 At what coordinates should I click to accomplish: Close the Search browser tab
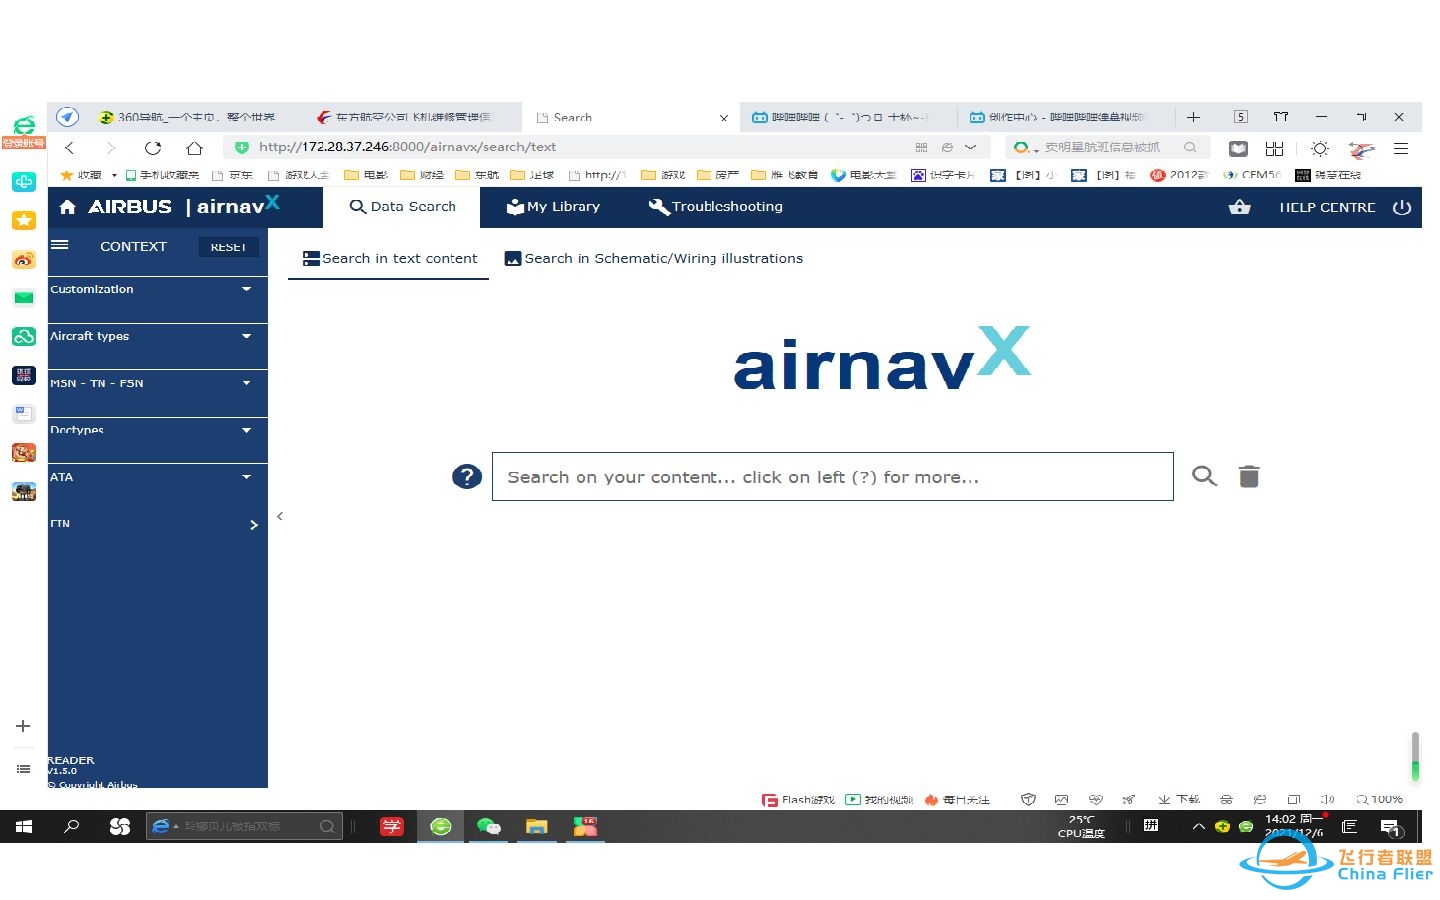pos(724,118)
